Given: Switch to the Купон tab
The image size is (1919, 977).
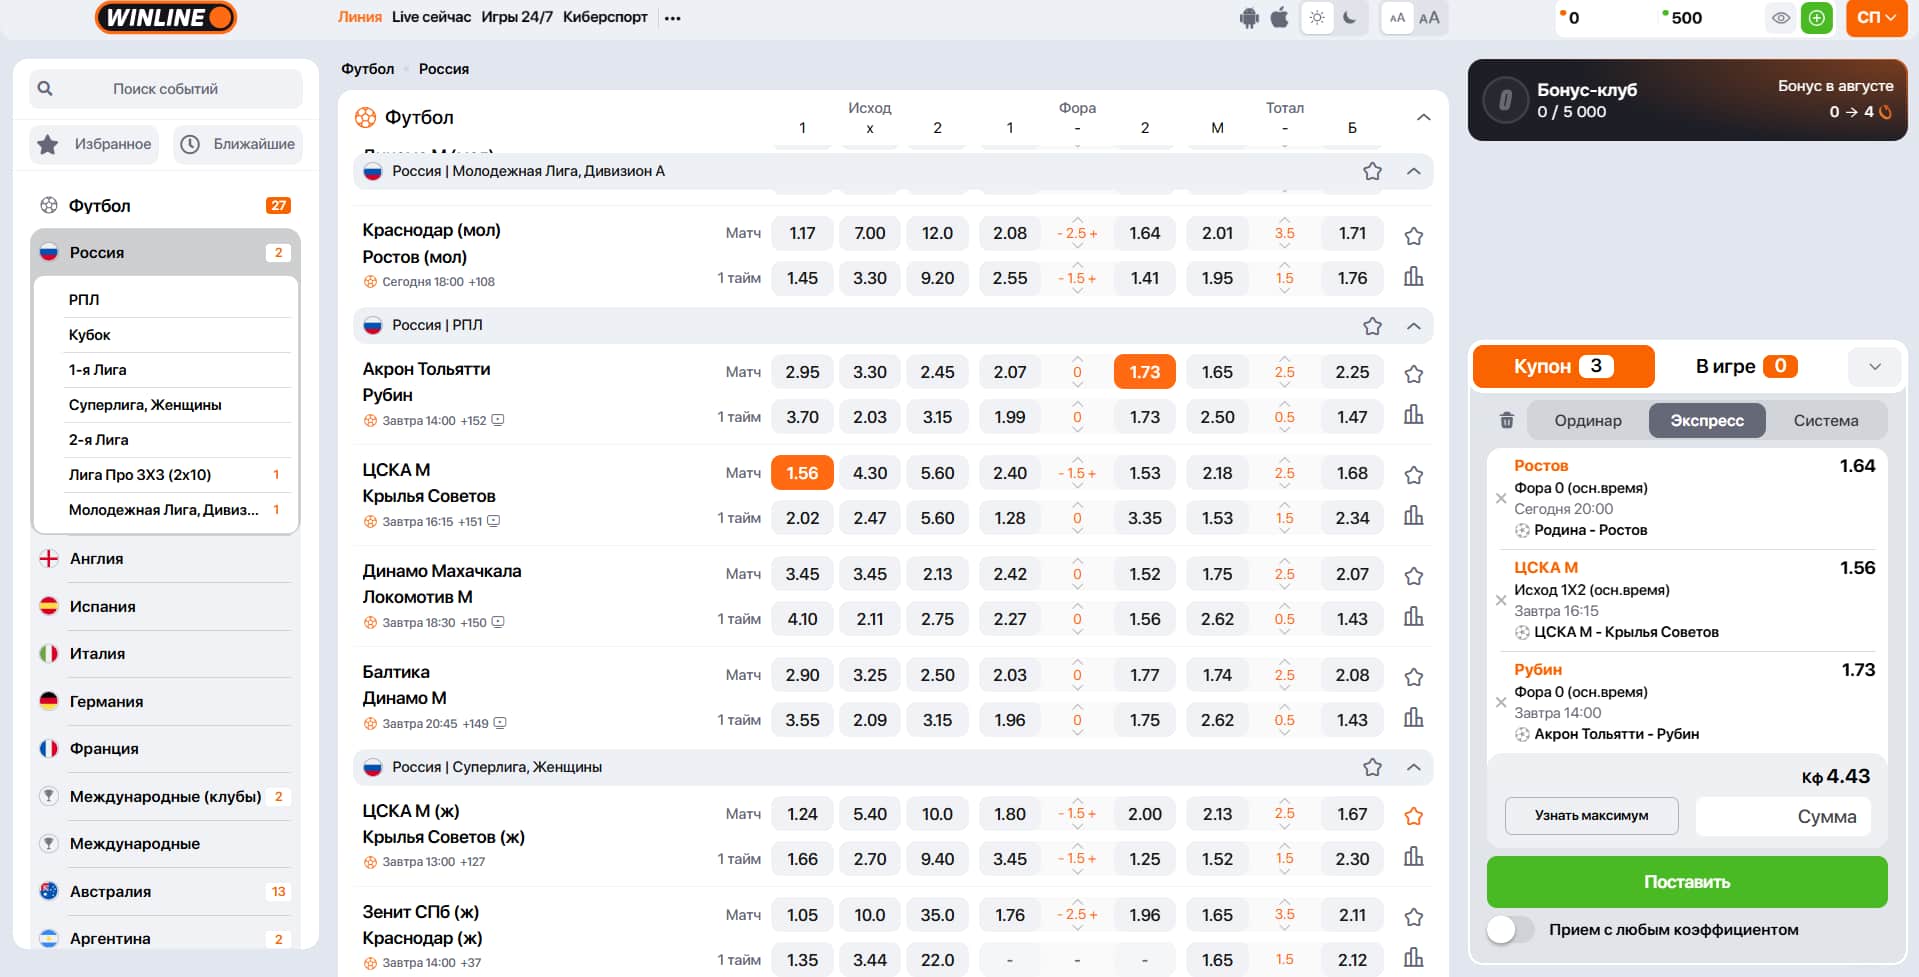Looking at the screenshot, I should [x=1563, y=366].
